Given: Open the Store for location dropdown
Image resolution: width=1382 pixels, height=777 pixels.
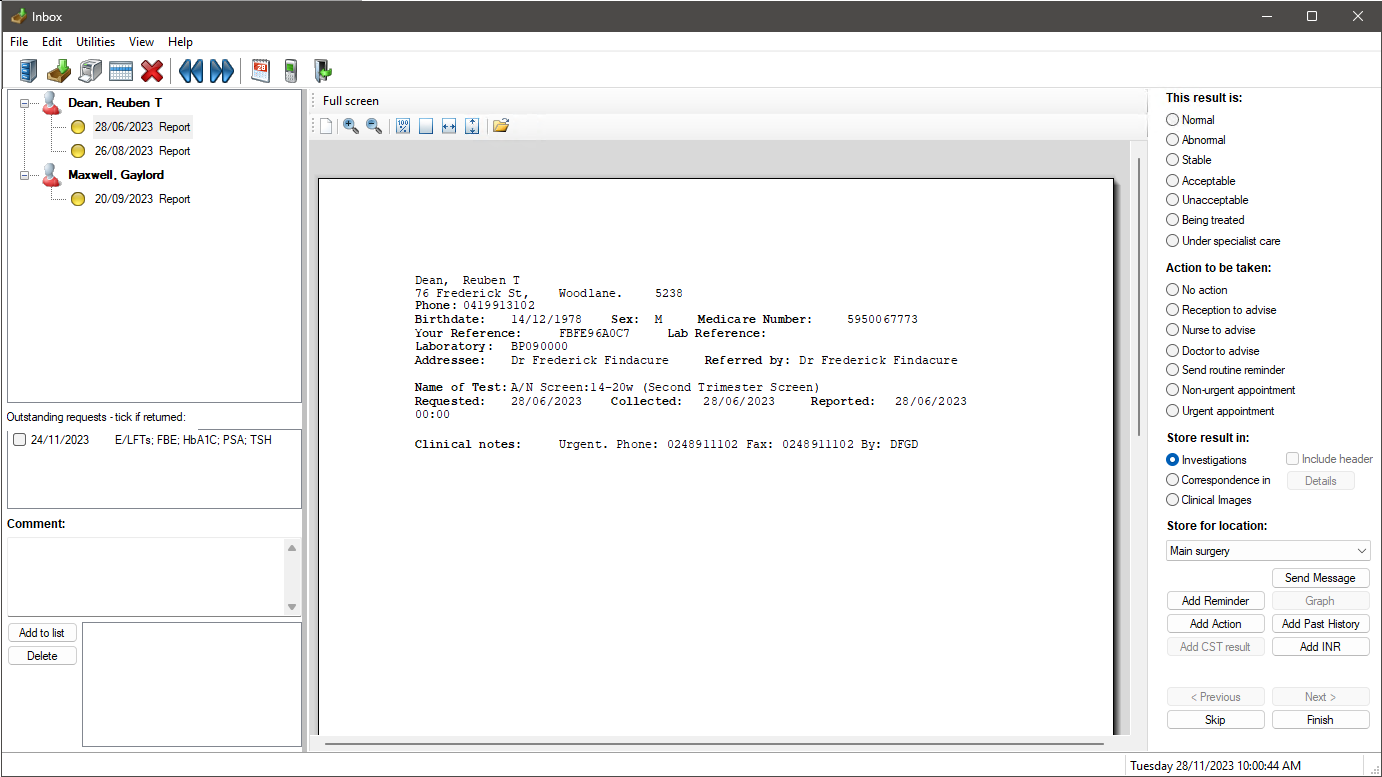Looking at the screenshot, I should 1268,551.
